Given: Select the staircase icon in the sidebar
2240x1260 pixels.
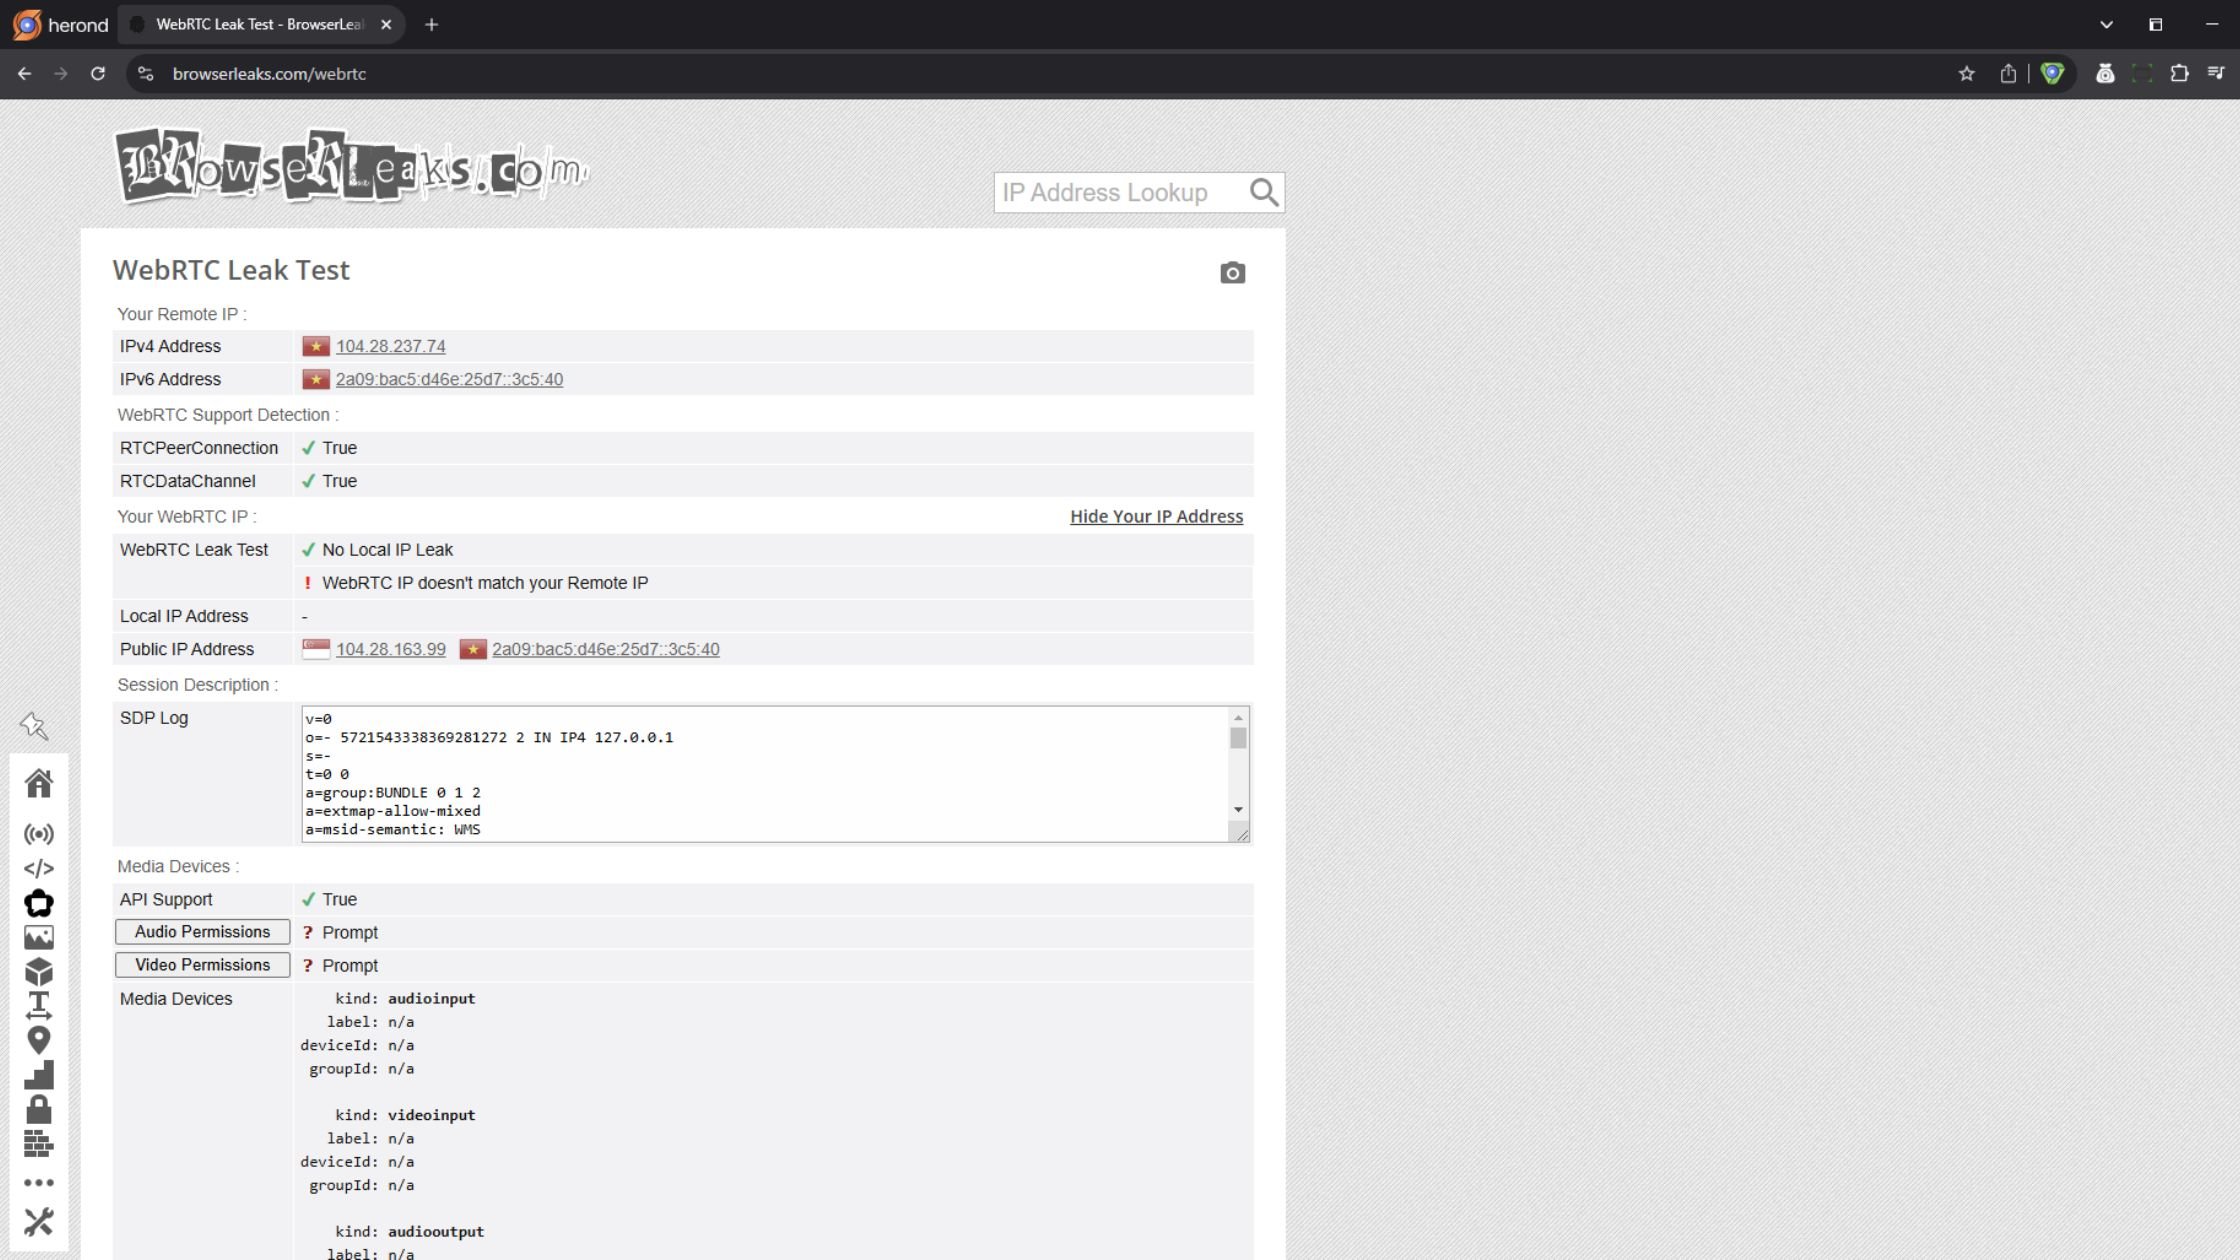Looking at the screenshot, I should click(x=38, y=1075).
